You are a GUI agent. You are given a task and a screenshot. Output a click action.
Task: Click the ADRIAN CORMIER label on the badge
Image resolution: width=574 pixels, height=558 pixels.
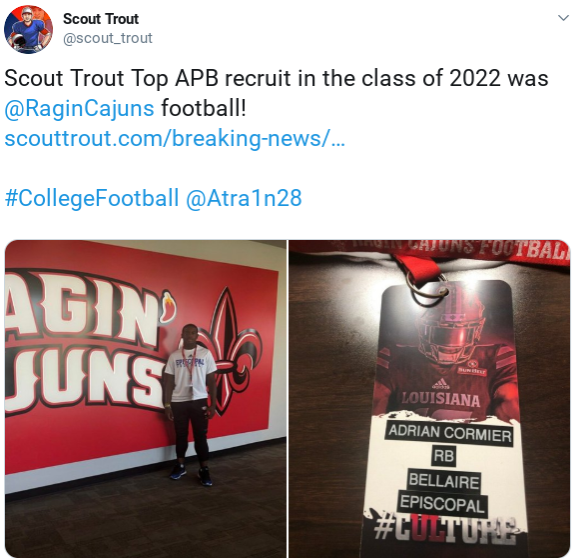(x=450, y=433)
